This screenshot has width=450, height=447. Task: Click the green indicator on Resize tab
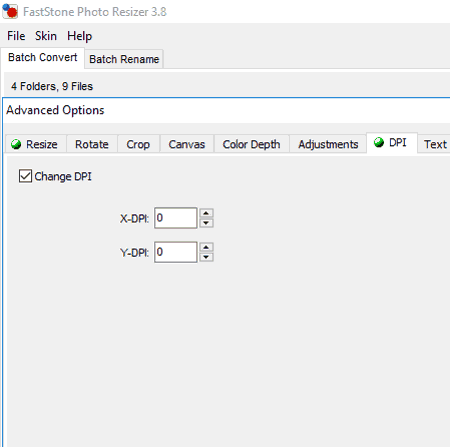coord(16,144)
